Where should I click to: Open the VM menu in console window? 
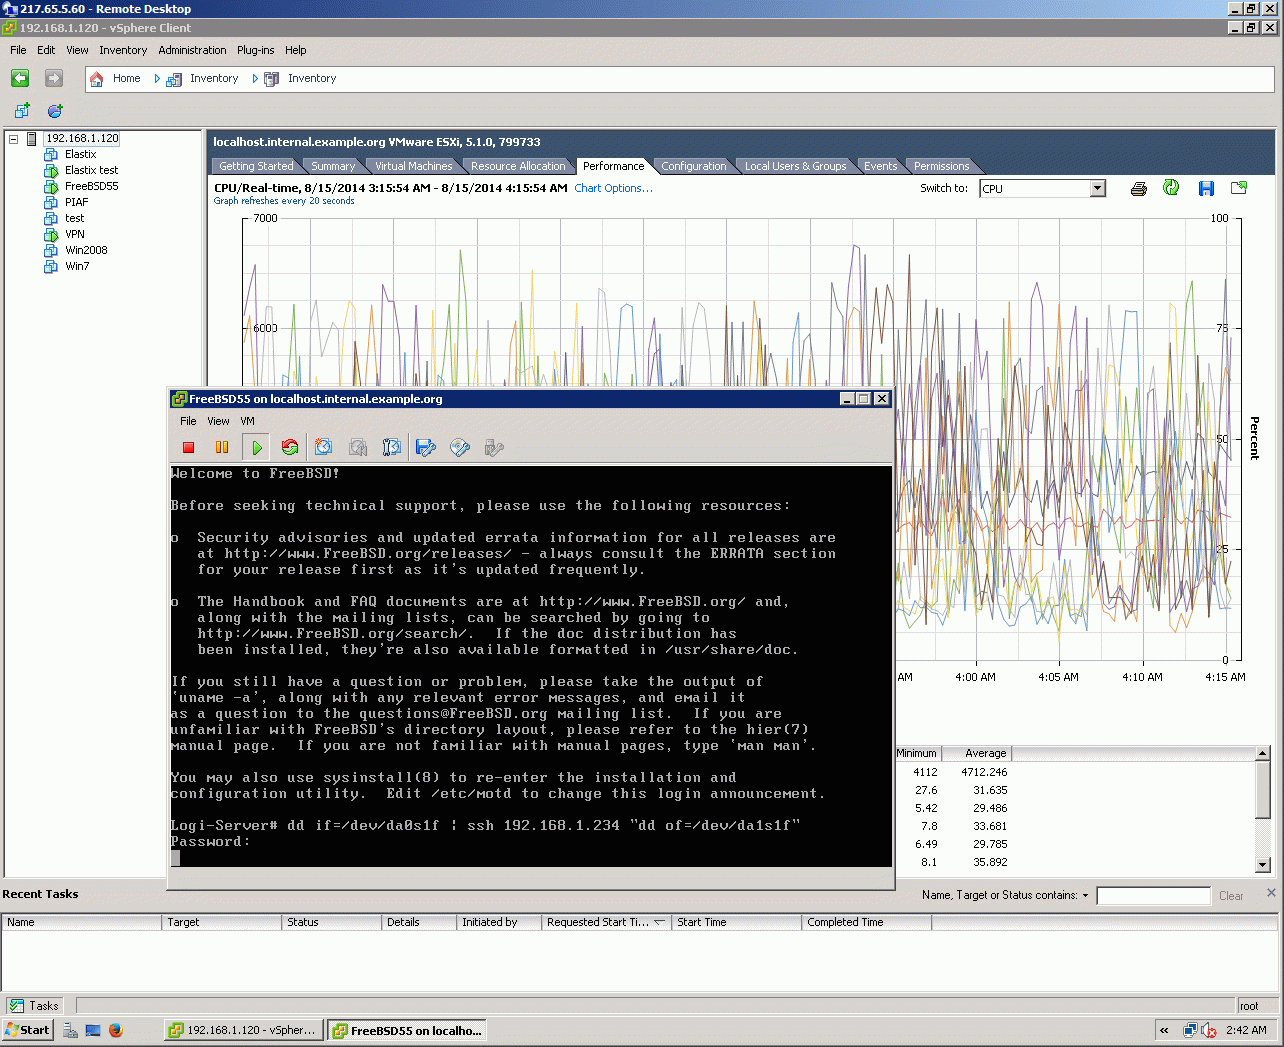[248, 421]
